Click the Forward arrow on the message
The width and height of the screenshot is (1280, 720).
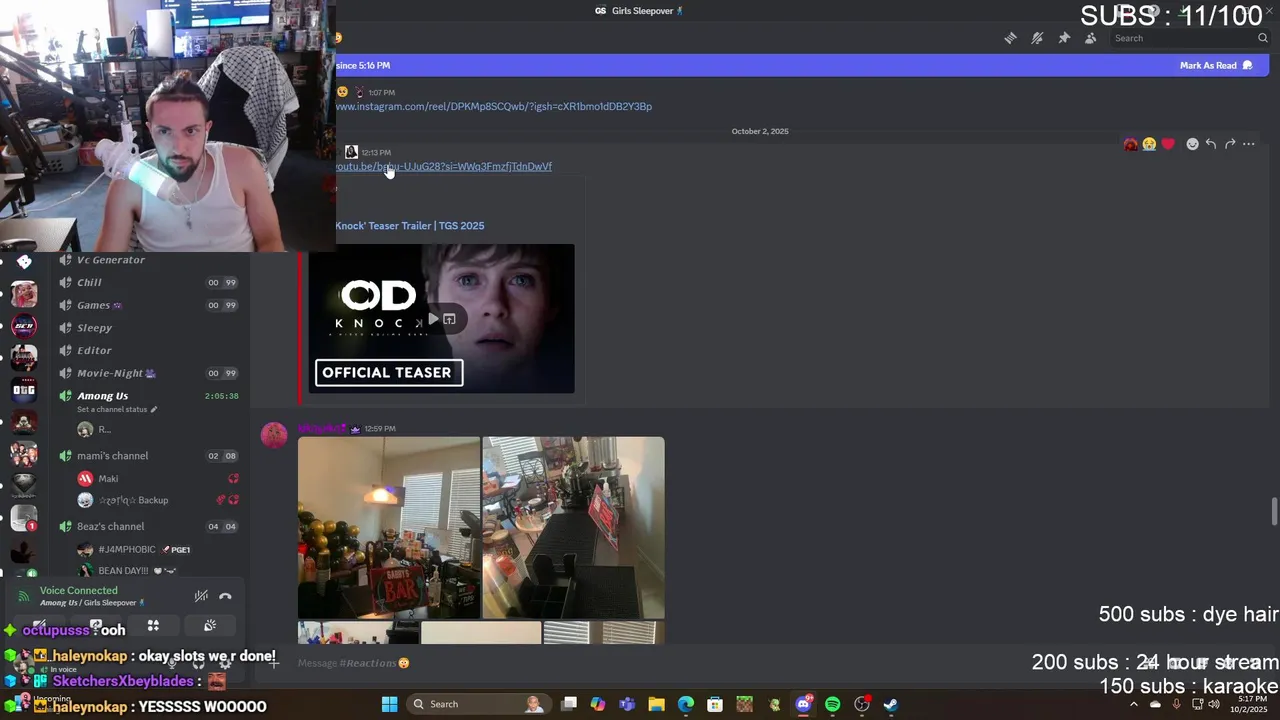click(x=1230, y=144)
